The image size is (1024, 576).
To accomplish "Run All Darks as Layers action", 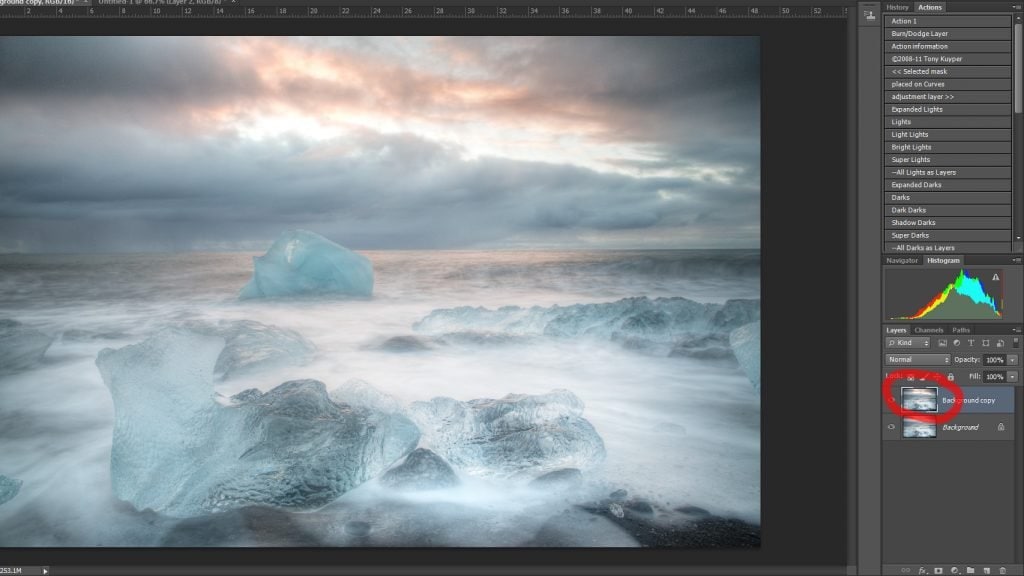I will [x=947, y=248].
